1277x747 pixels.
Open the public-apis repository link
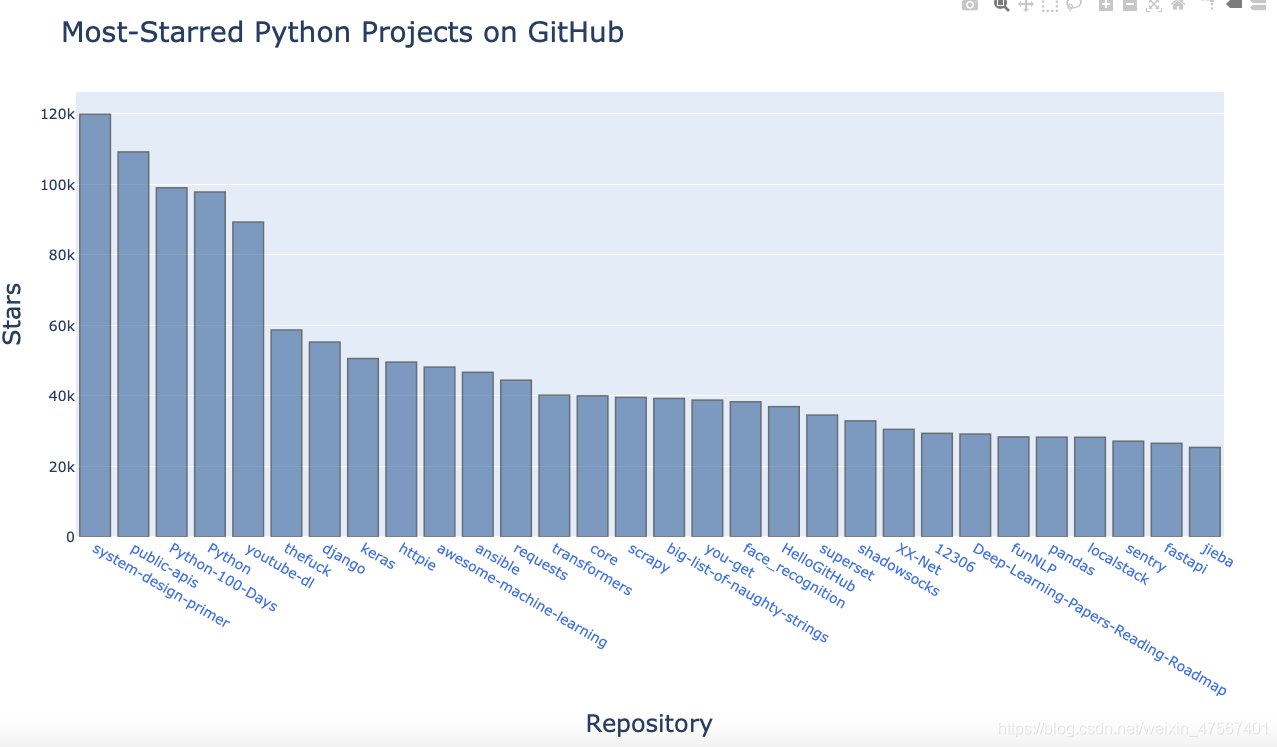tap(164, 565)
